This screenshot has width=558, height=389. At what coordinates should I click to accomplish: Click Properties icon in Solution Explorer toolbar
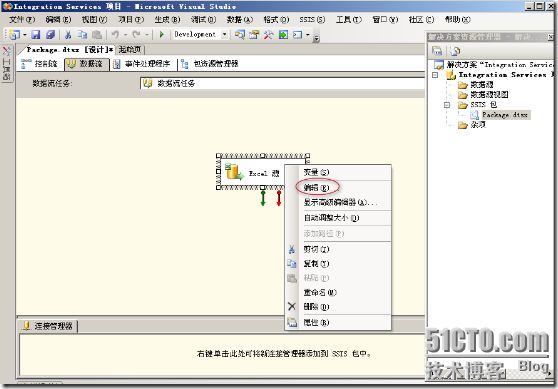pyautogui.click(x=437, y=51)
